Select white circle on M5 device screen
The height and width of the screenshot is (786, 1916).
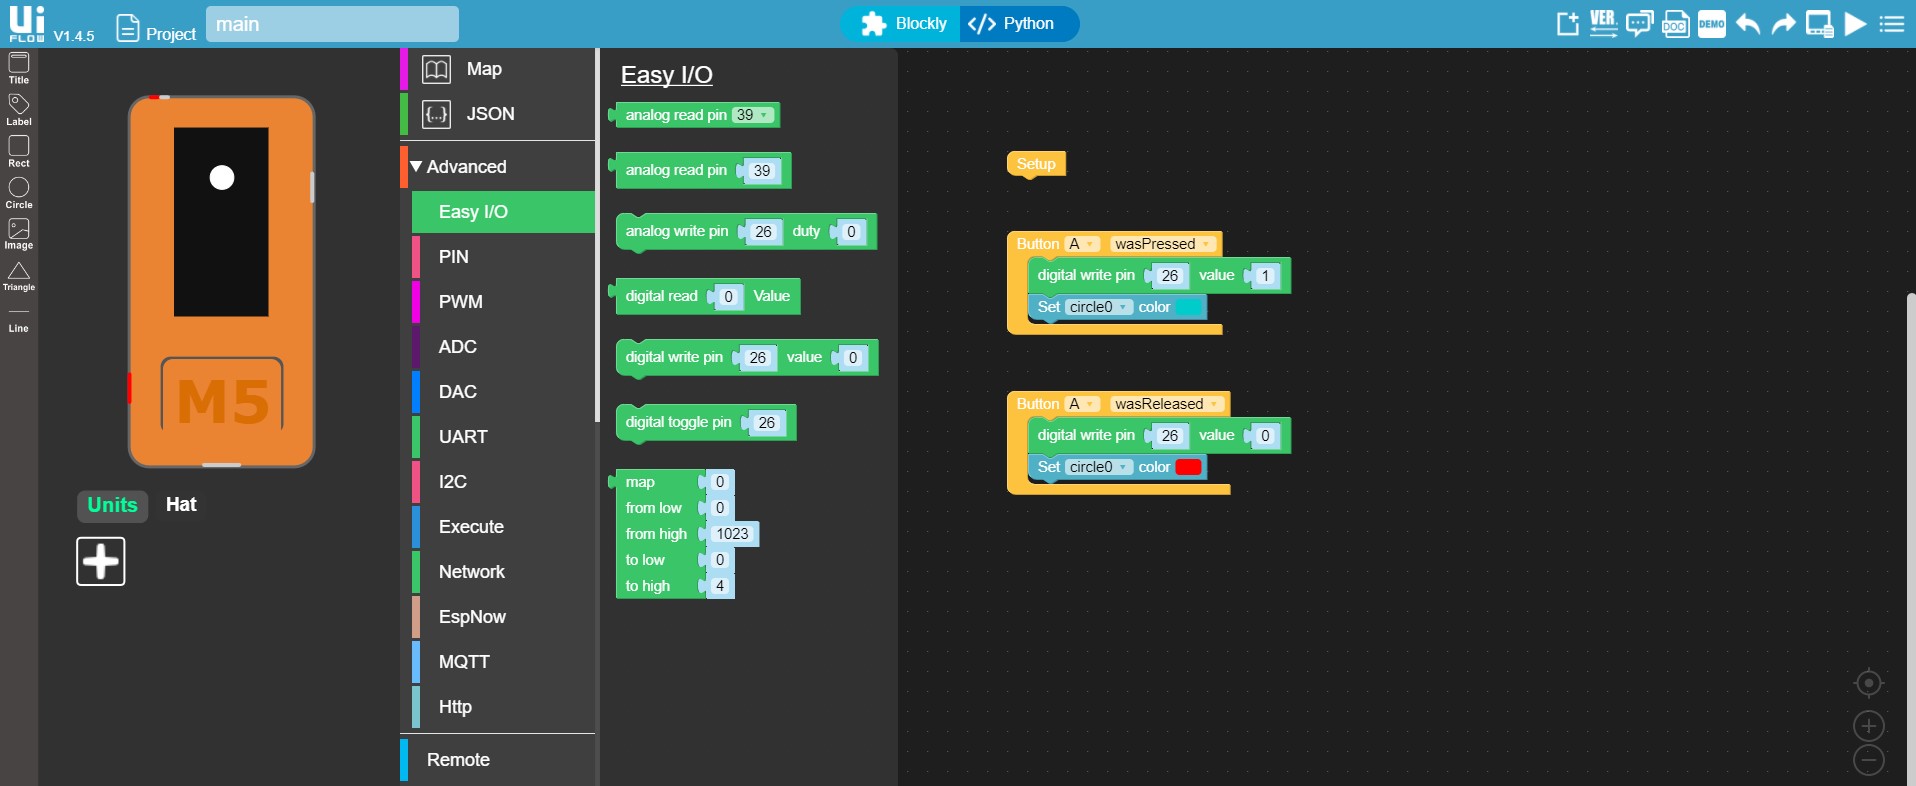pos(222,178)
